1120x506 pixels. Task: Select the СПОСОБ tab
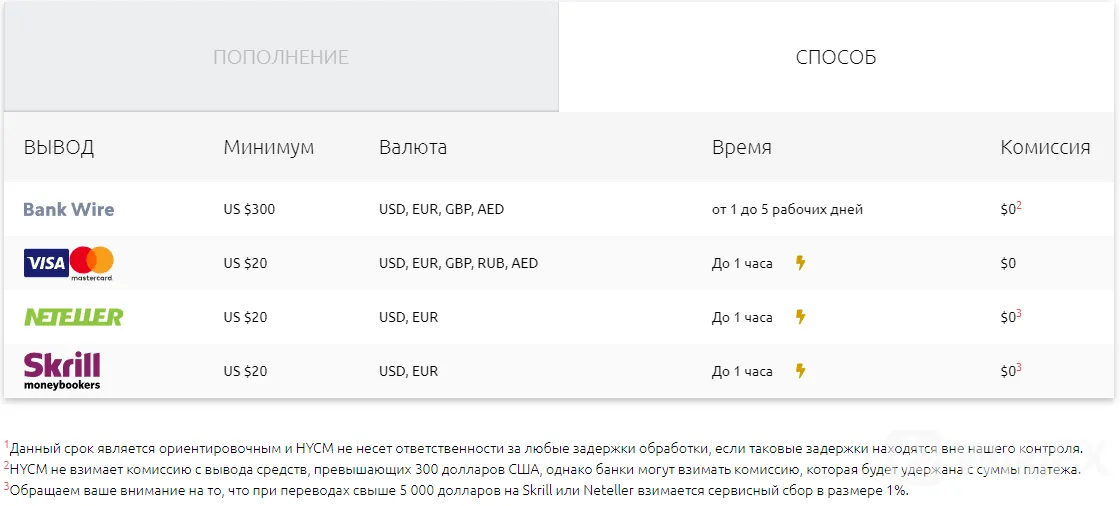coord(836,57)
